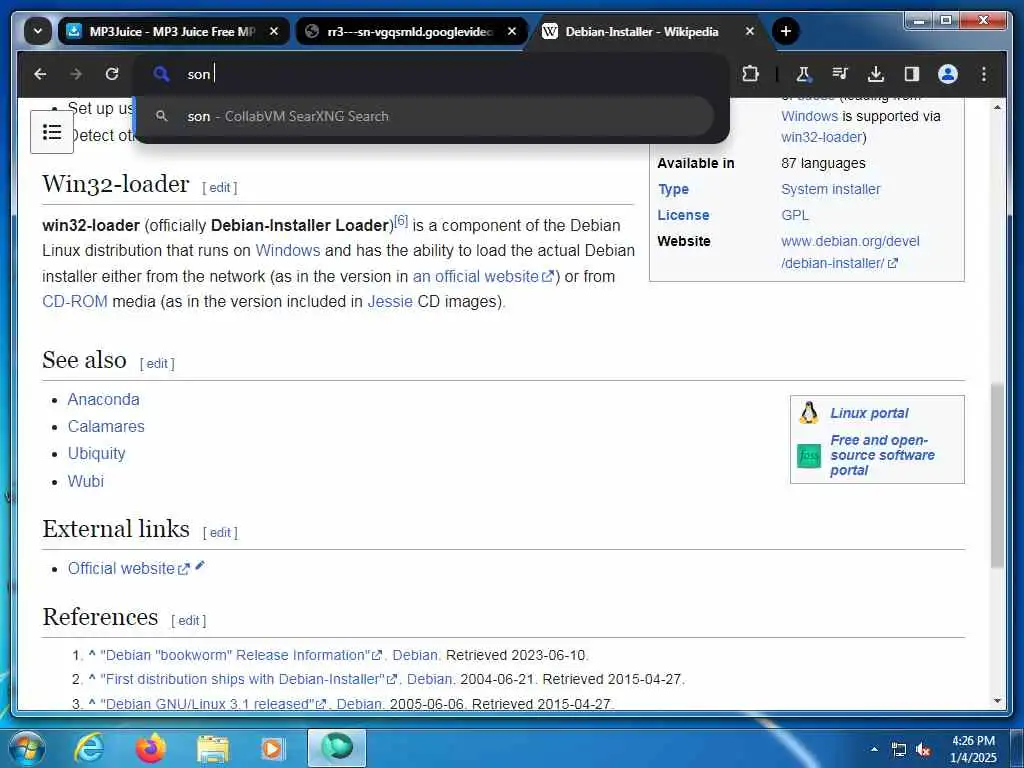
Task: Follow the Windows link in Win32-loader paragraph
Action: click(287, 251)
